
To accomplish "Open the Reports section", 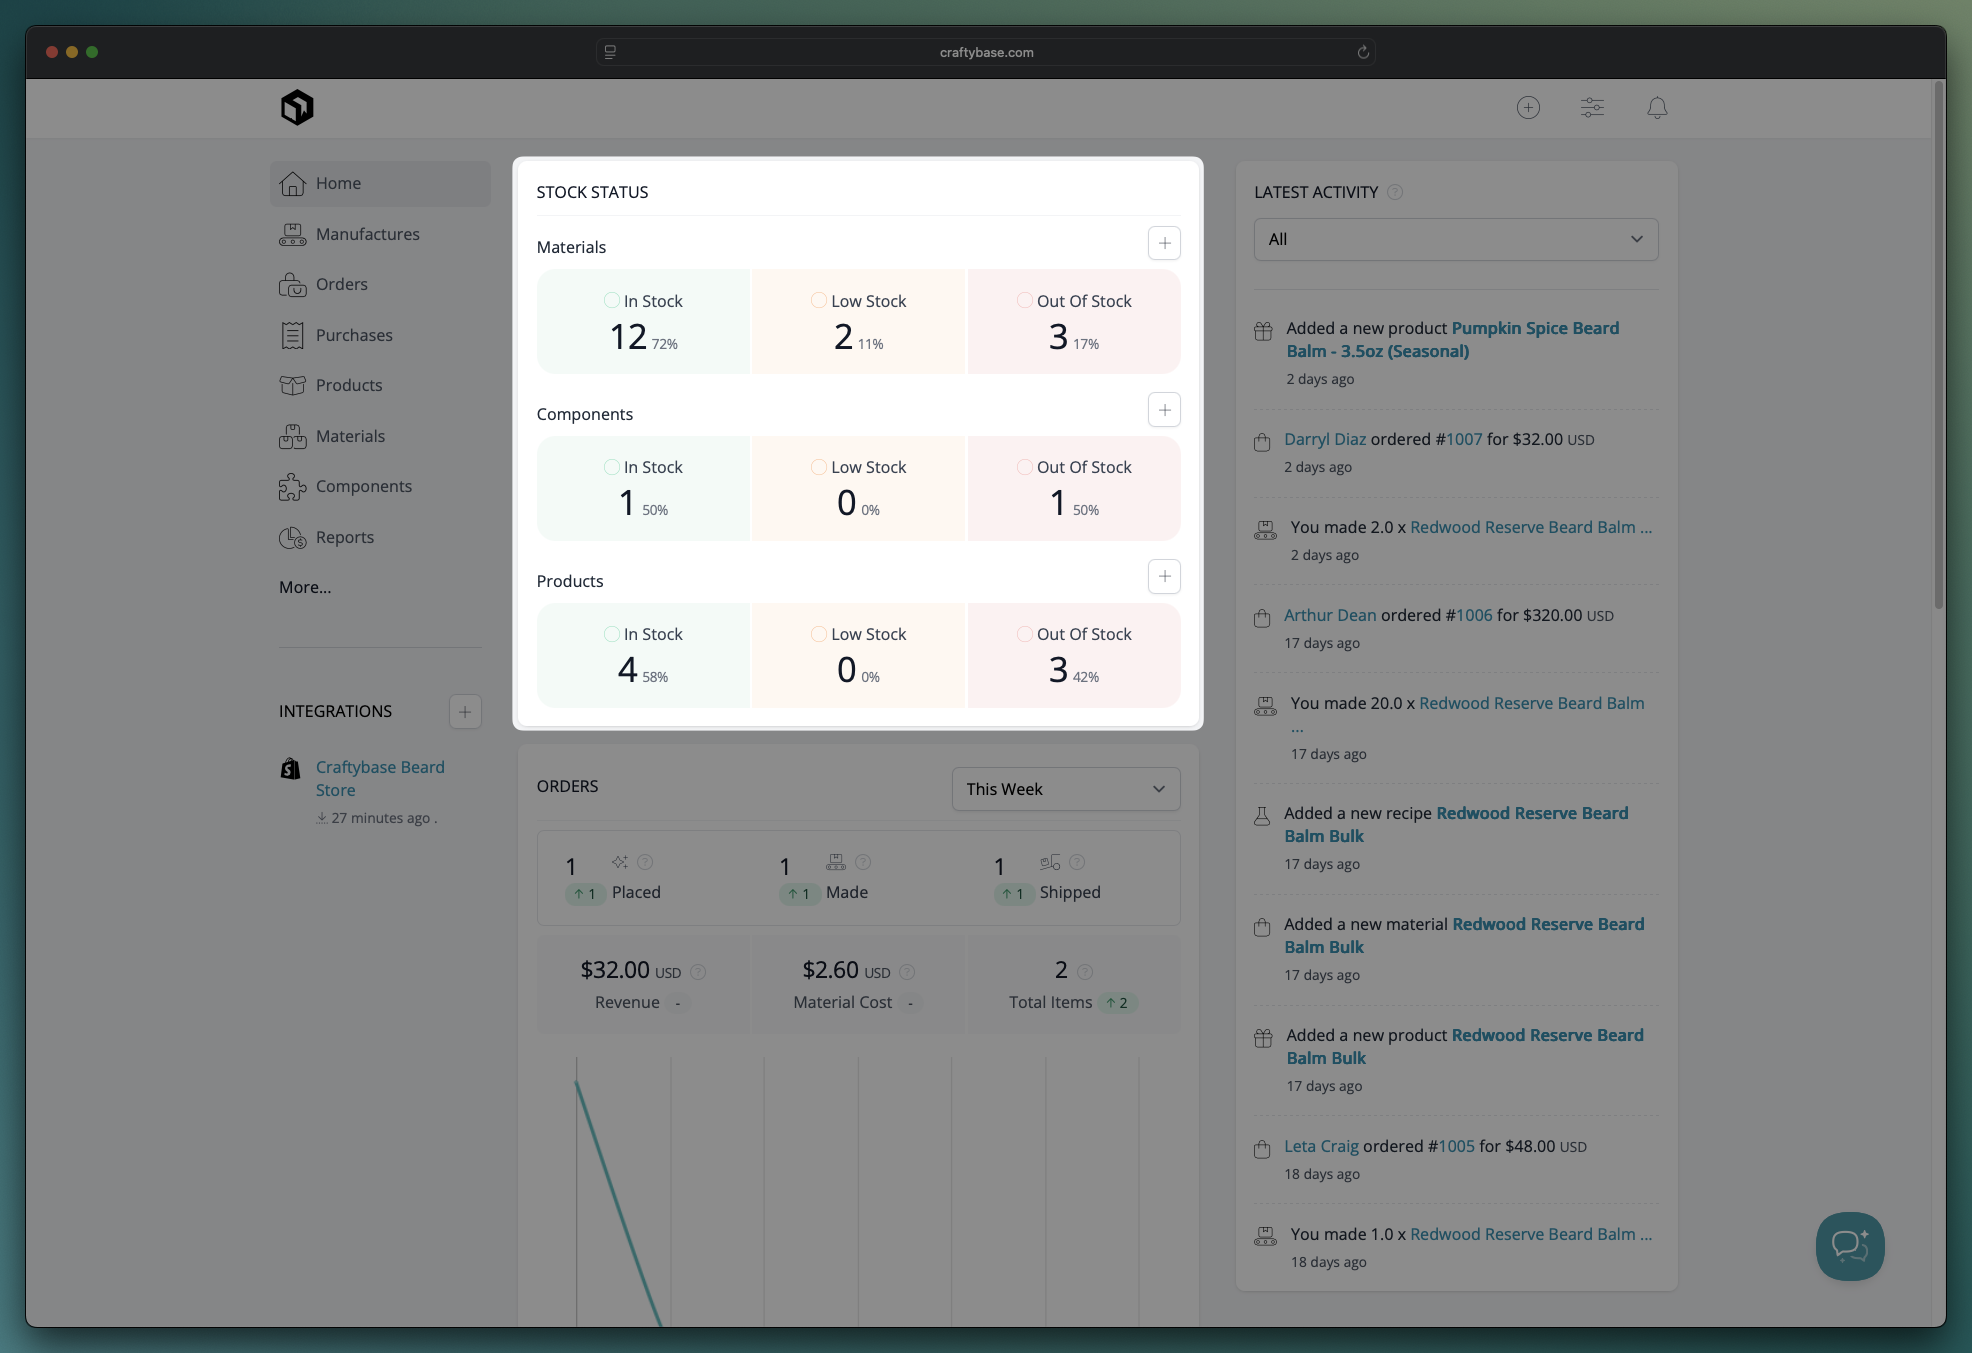I will [x=342, y=537].
